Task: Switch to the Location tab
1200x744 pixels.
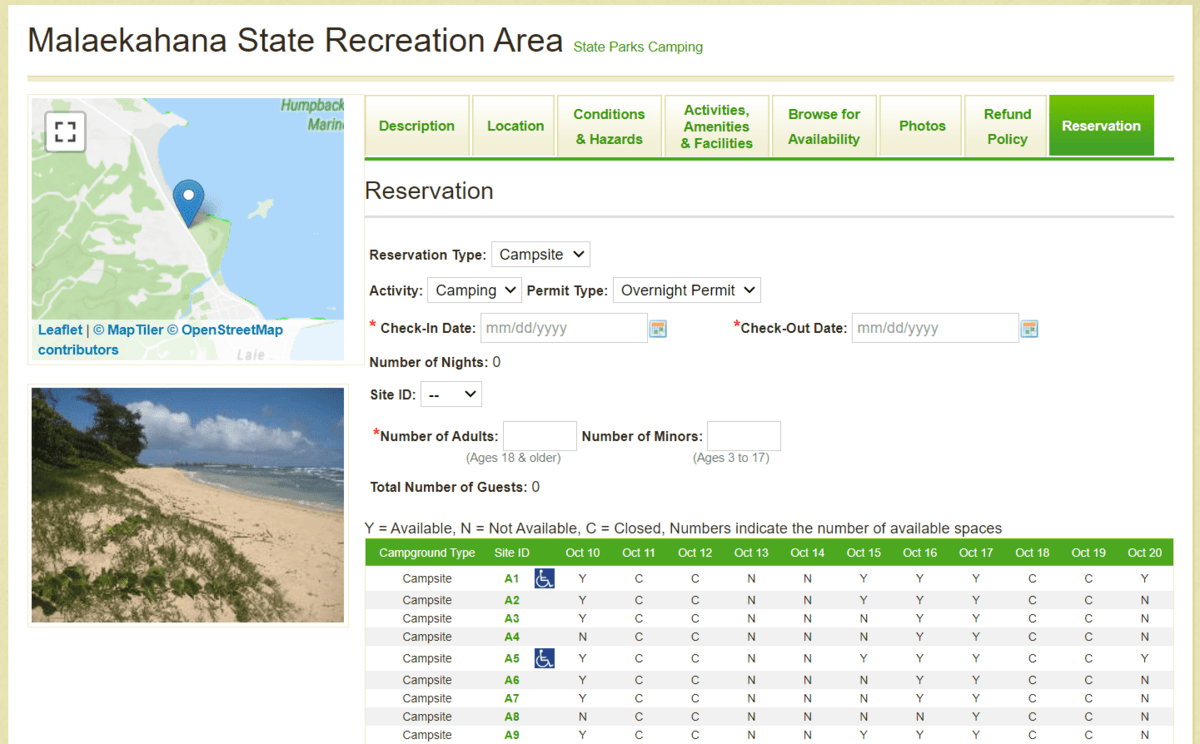Action: point(515,126)
